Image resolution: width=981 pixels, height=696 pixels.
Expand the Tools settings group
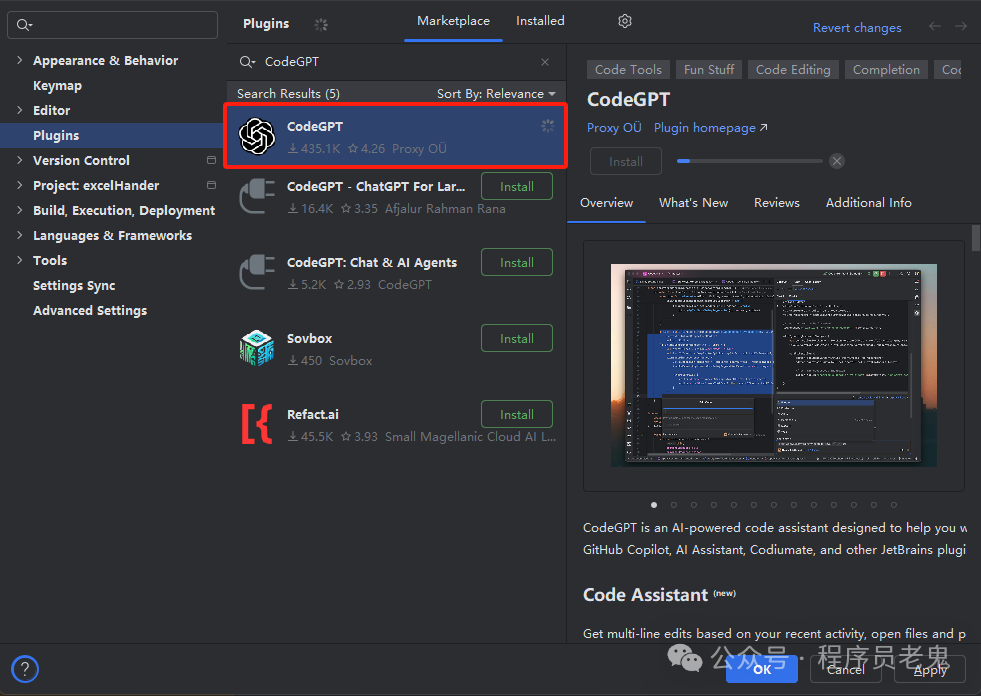tap(19, 260)
